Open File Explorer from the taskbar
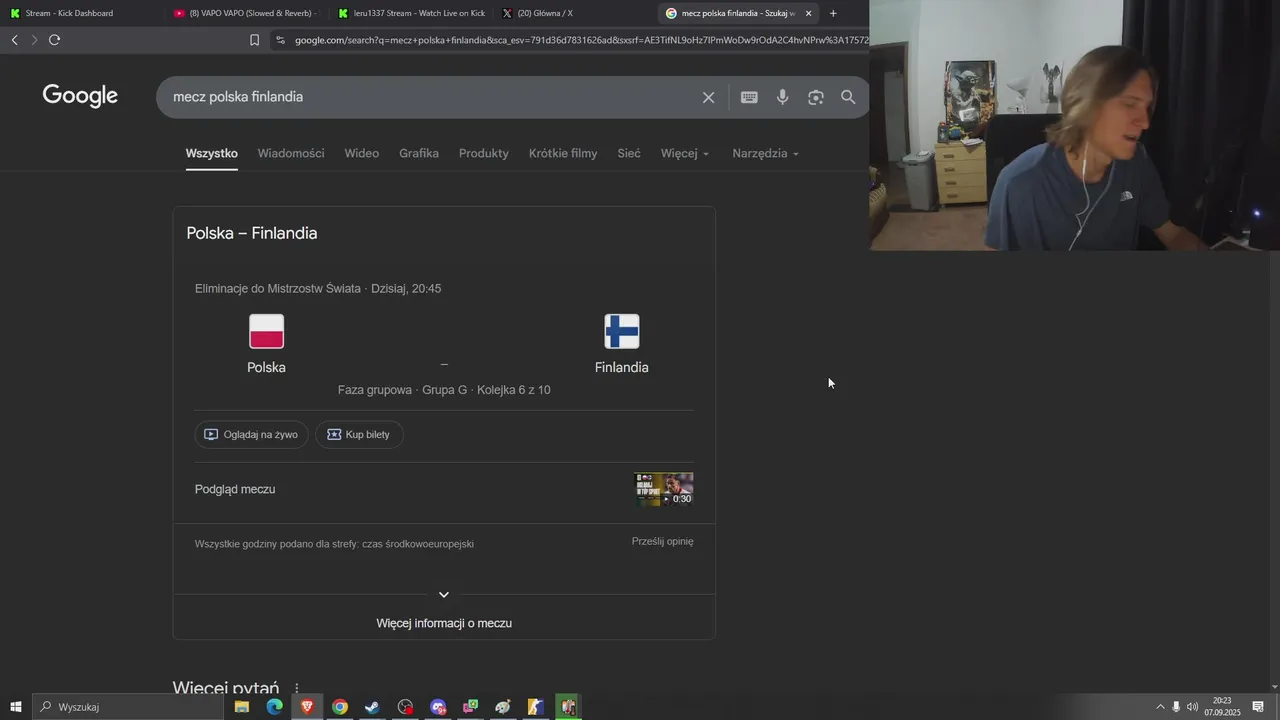The image size is (1280, 720). 242,707
